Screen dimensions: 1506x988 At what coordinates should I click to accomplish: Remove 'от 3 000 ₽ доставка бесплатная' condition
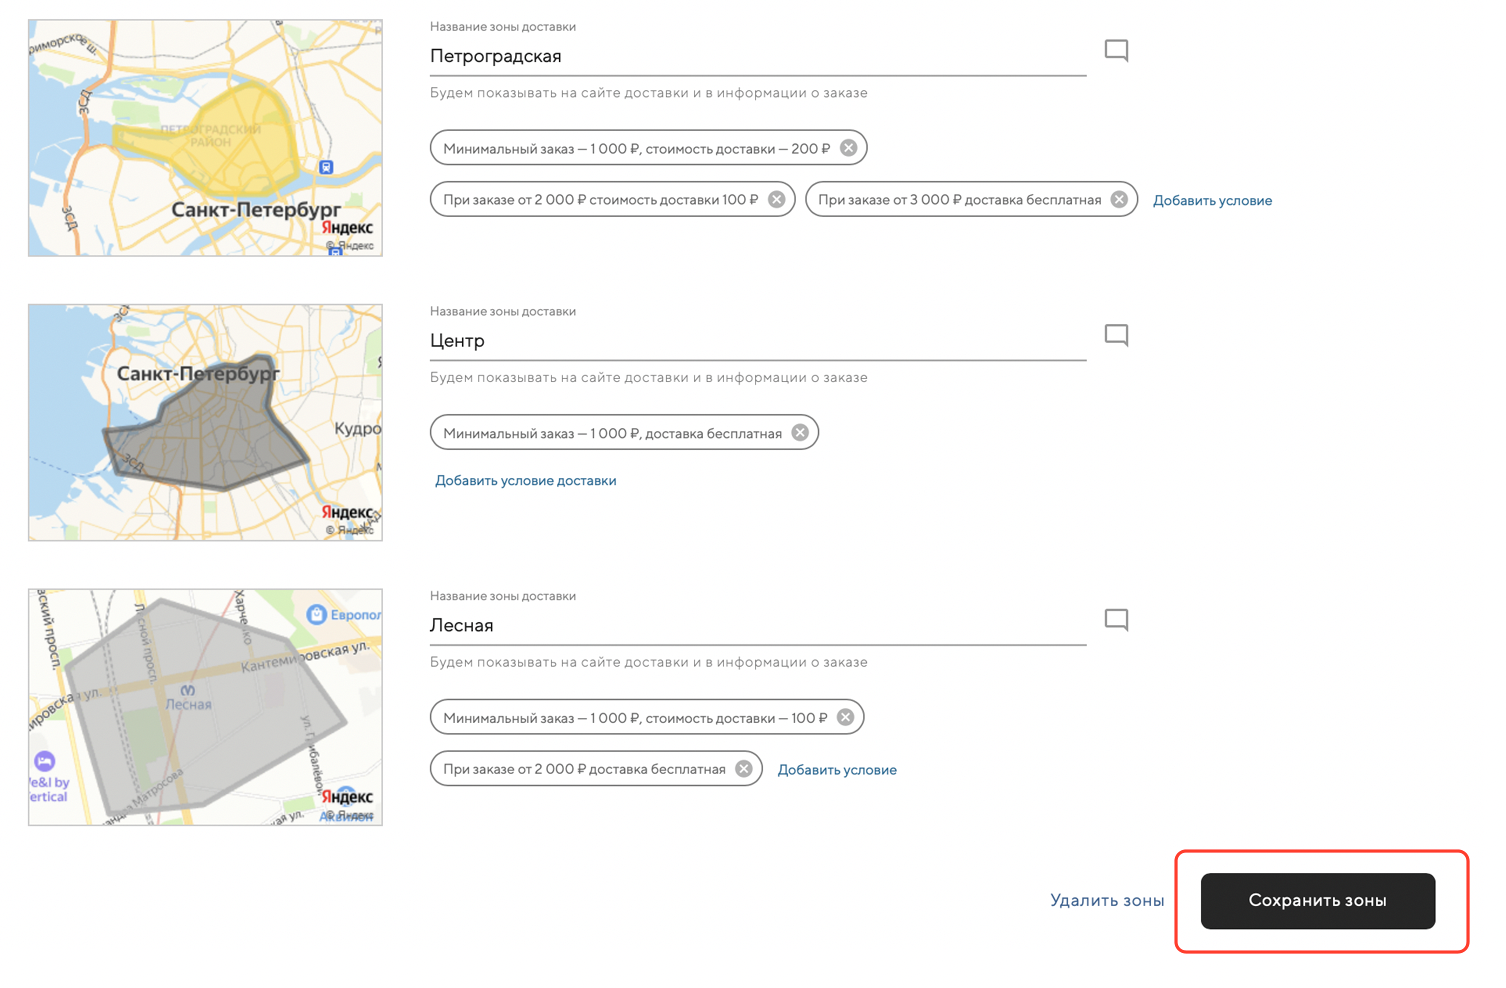click(x=1119, y=200)
